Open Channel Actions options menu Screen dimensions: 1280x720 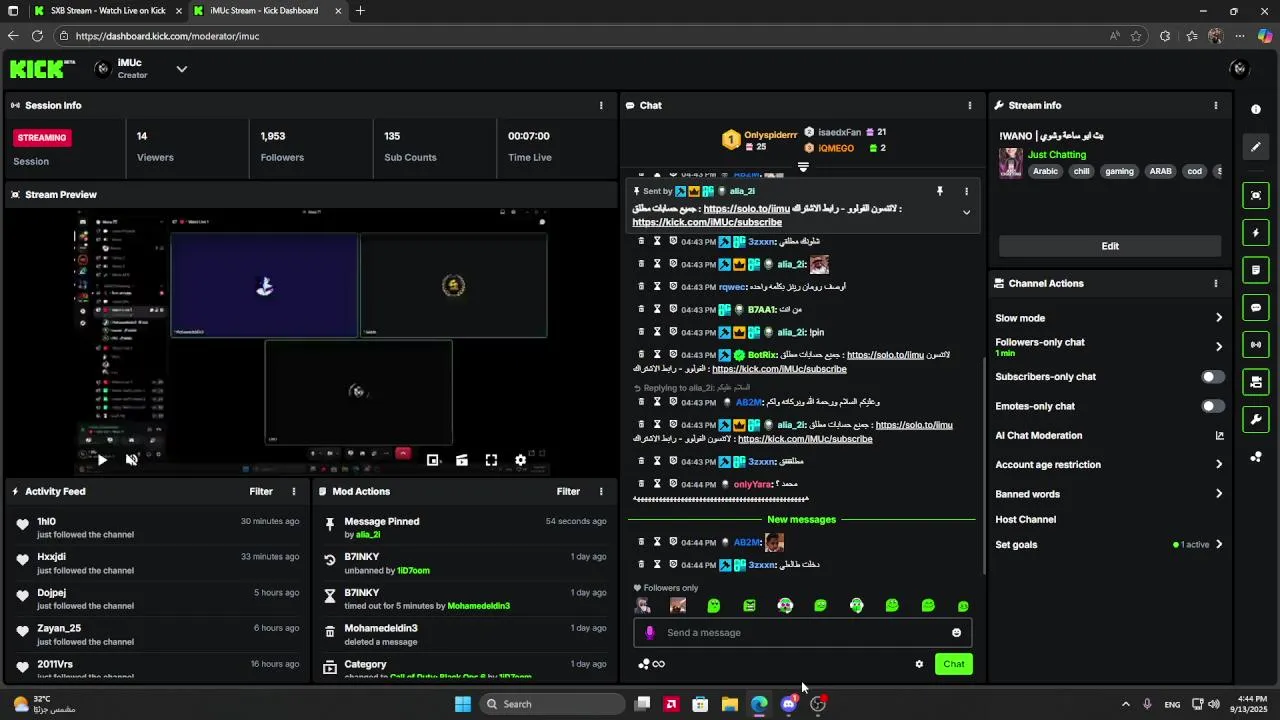click(x=1216, y=283)
